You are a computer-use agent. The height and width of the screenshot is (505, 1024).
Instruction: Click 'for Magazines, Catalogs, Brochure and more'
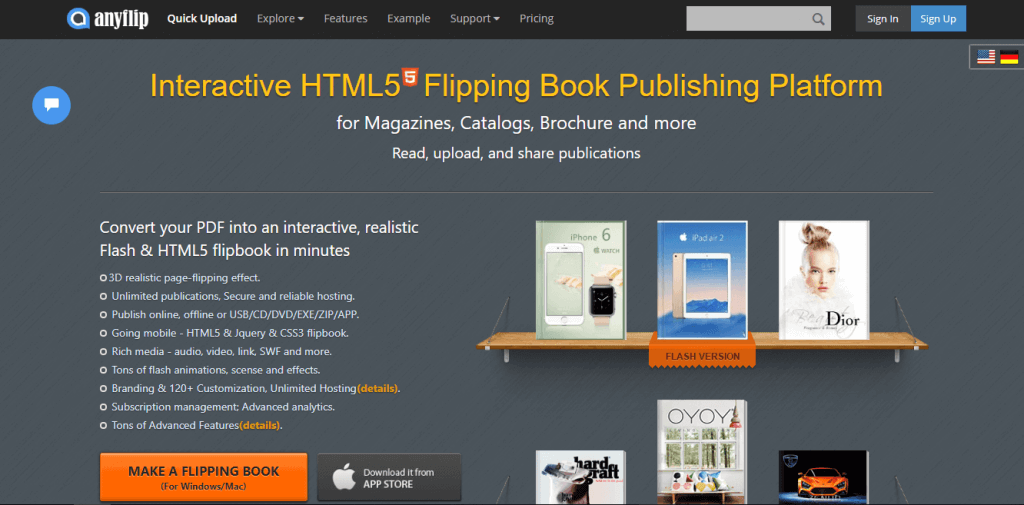click(516, 123)
